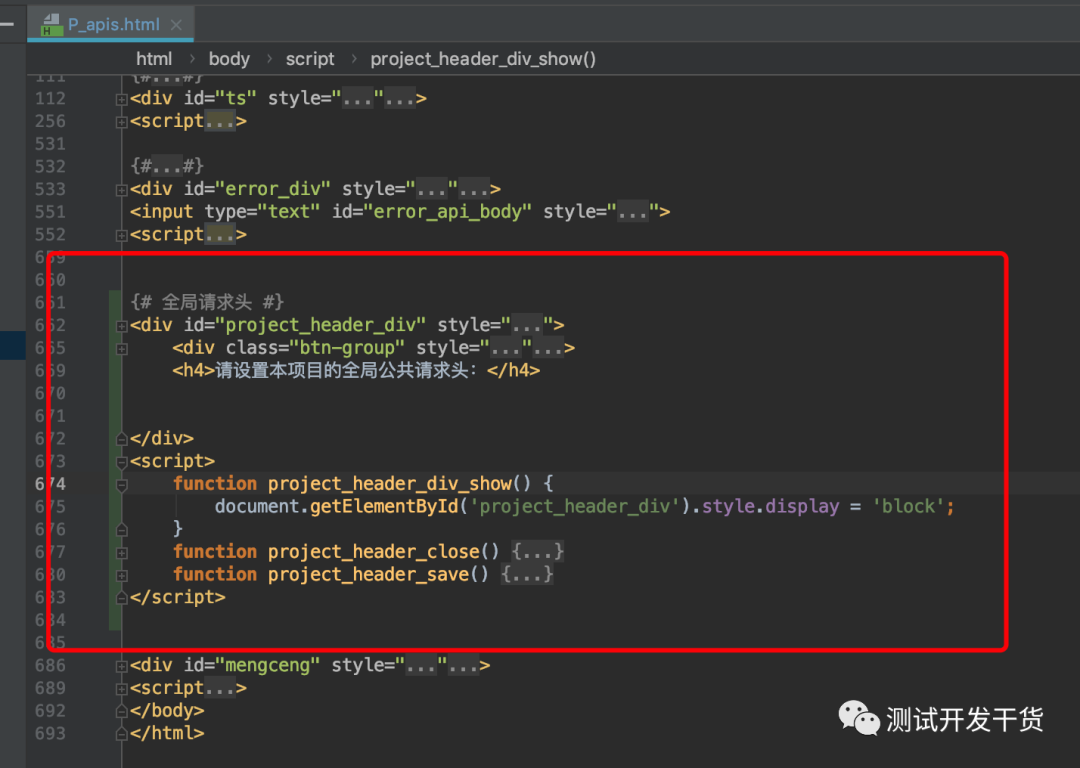Collapse script block at line 673
This screenshot has height=768, width=1080.
(122, 462)
